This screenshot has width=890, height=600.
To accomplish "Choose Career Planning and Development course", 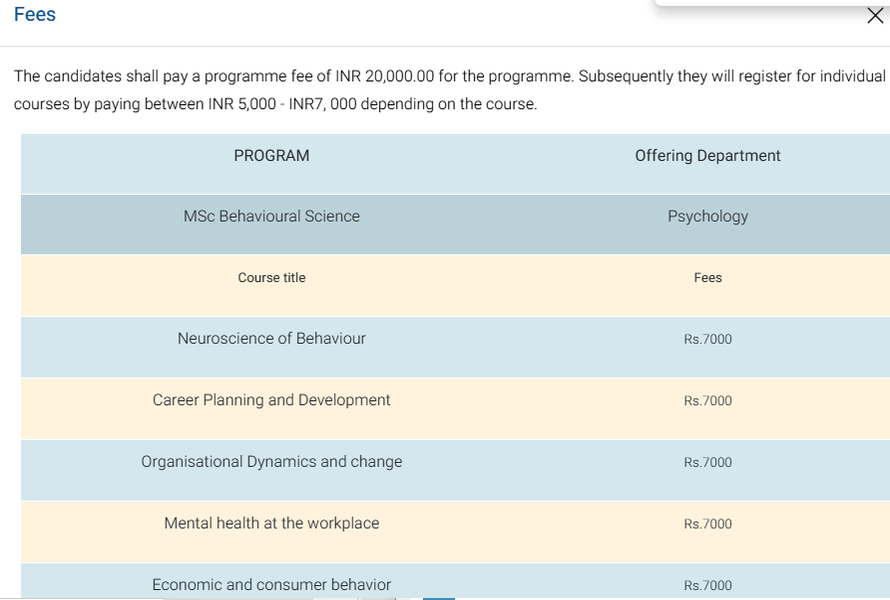I will point(271,400).
